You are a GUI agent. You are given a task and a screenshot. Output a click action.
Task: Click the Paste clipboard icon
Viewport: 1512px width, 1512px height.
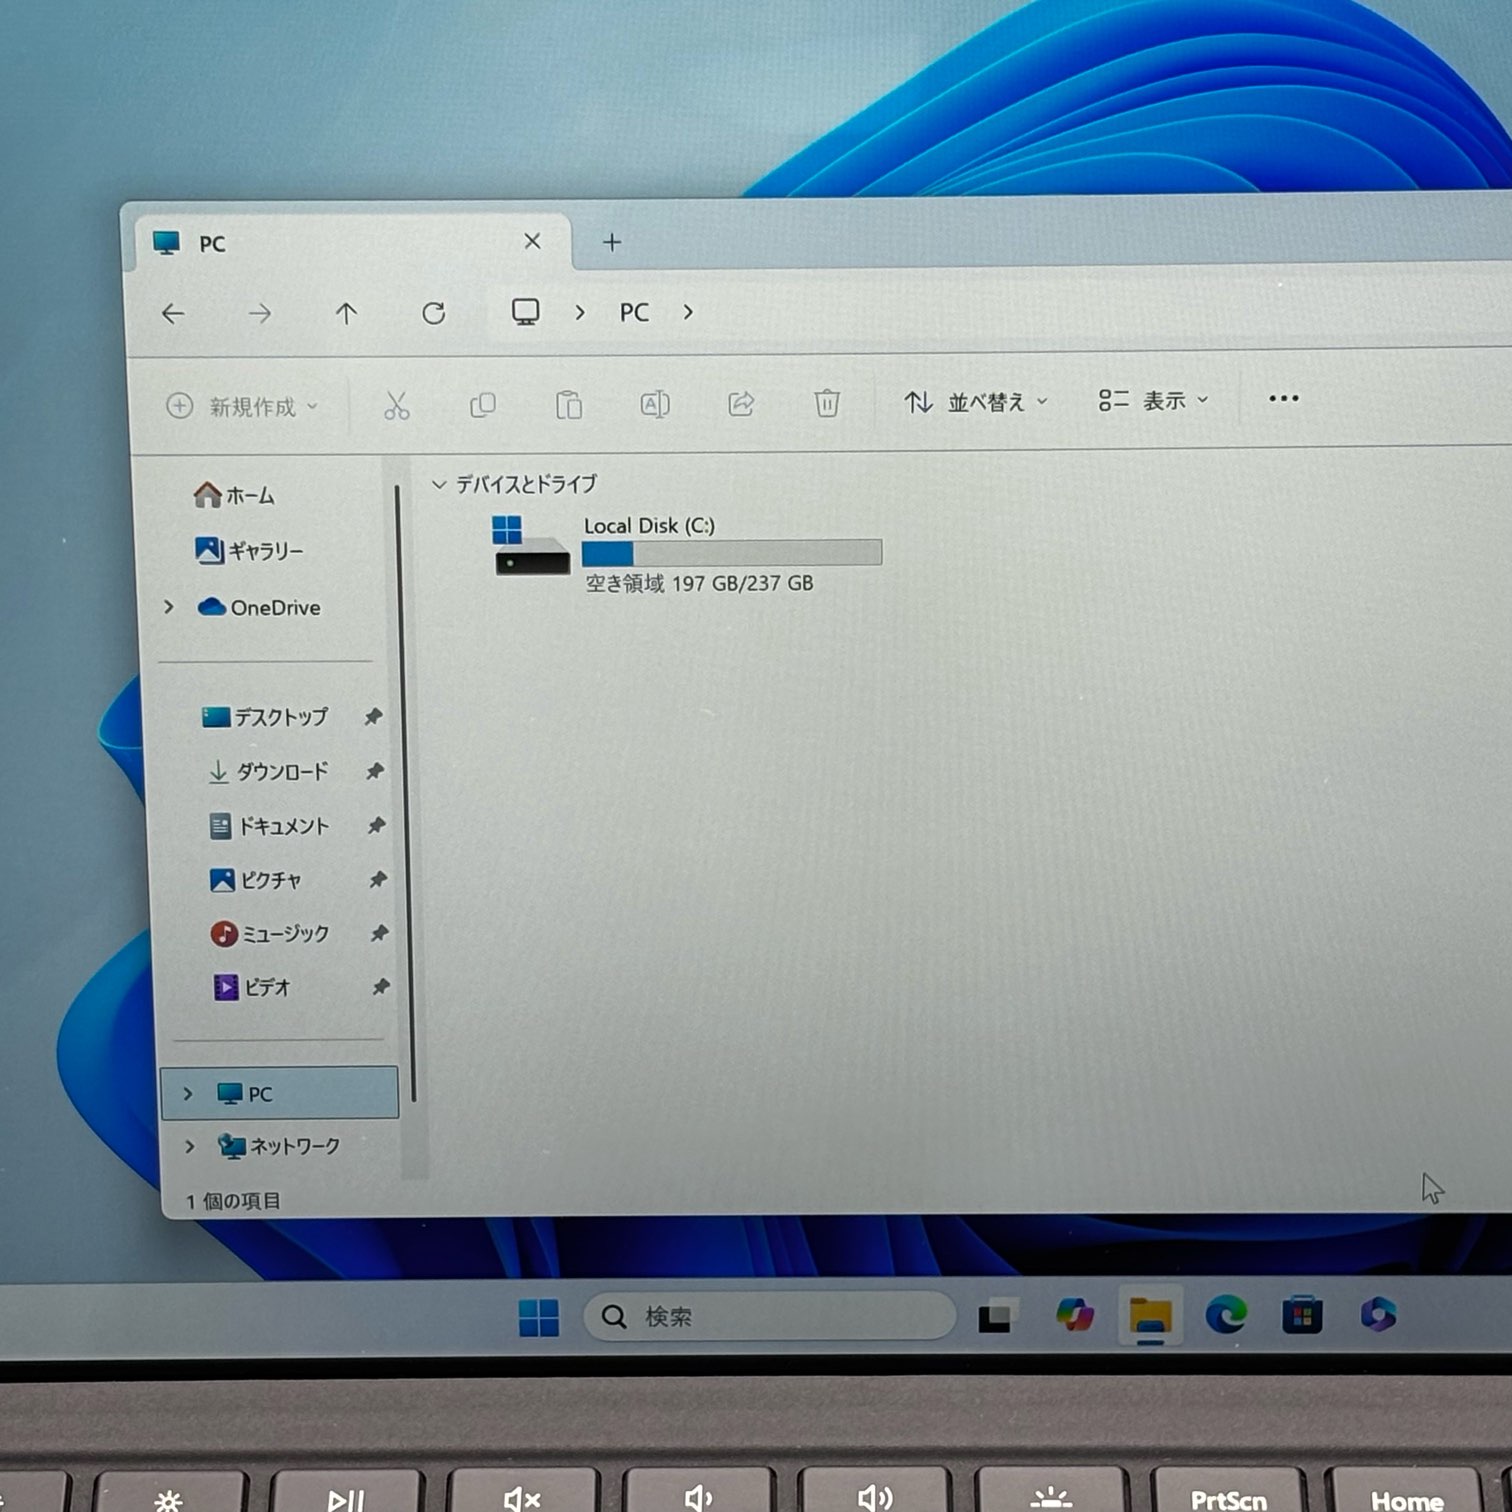click(x=569, y=405)
